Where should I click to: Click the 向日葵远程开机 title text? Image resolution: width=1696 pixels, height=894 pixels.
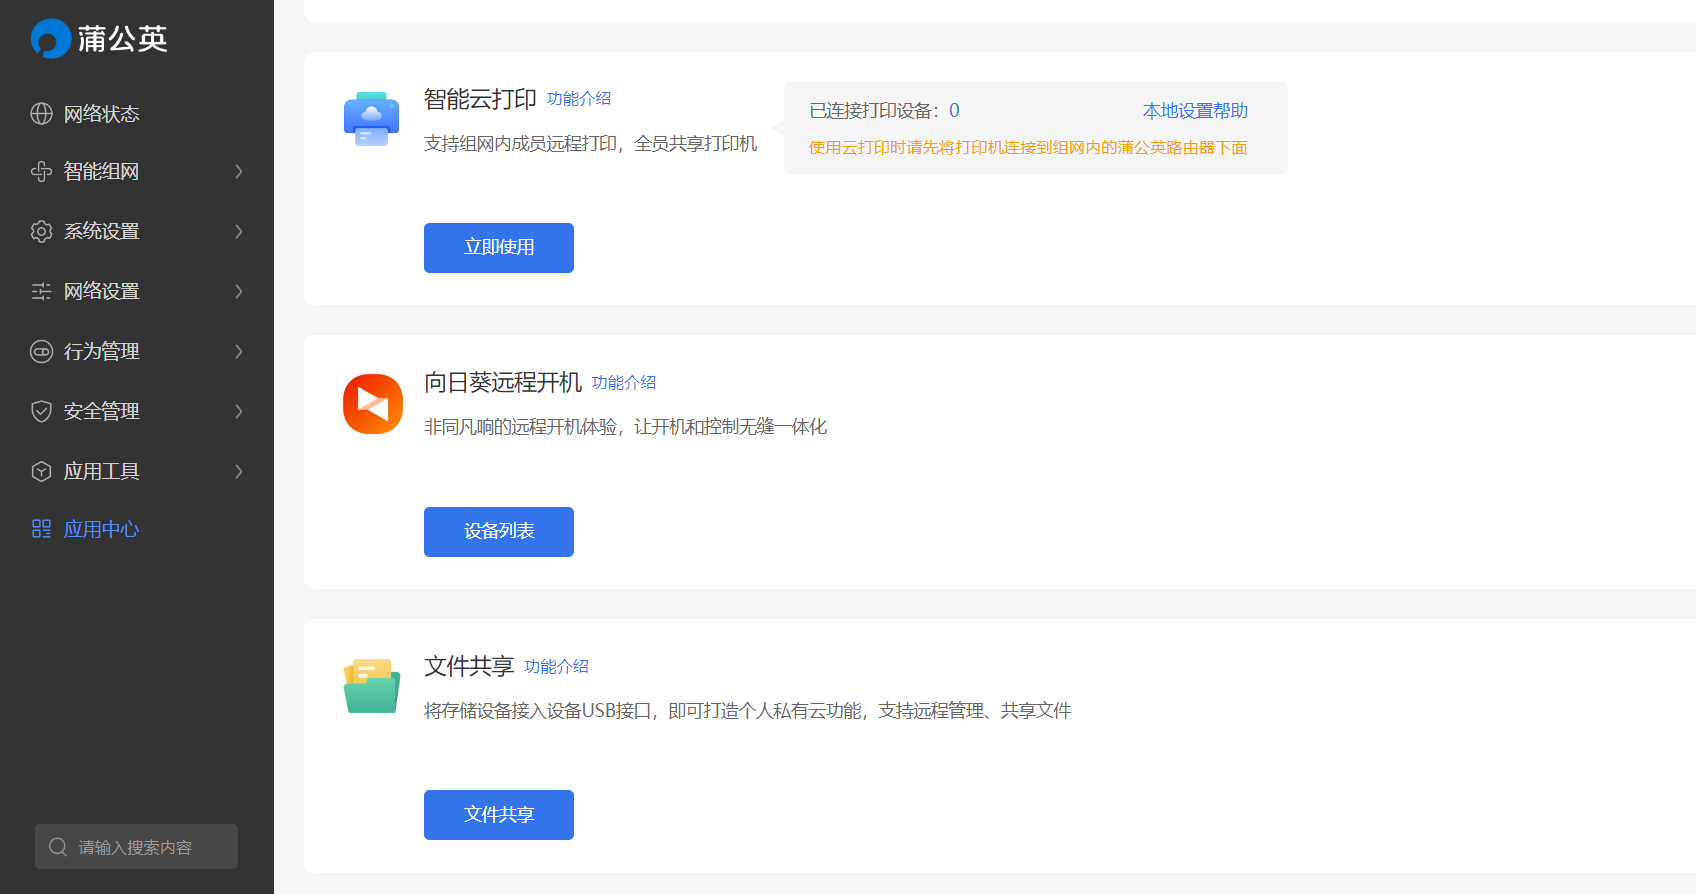click(x=503, y=383)
